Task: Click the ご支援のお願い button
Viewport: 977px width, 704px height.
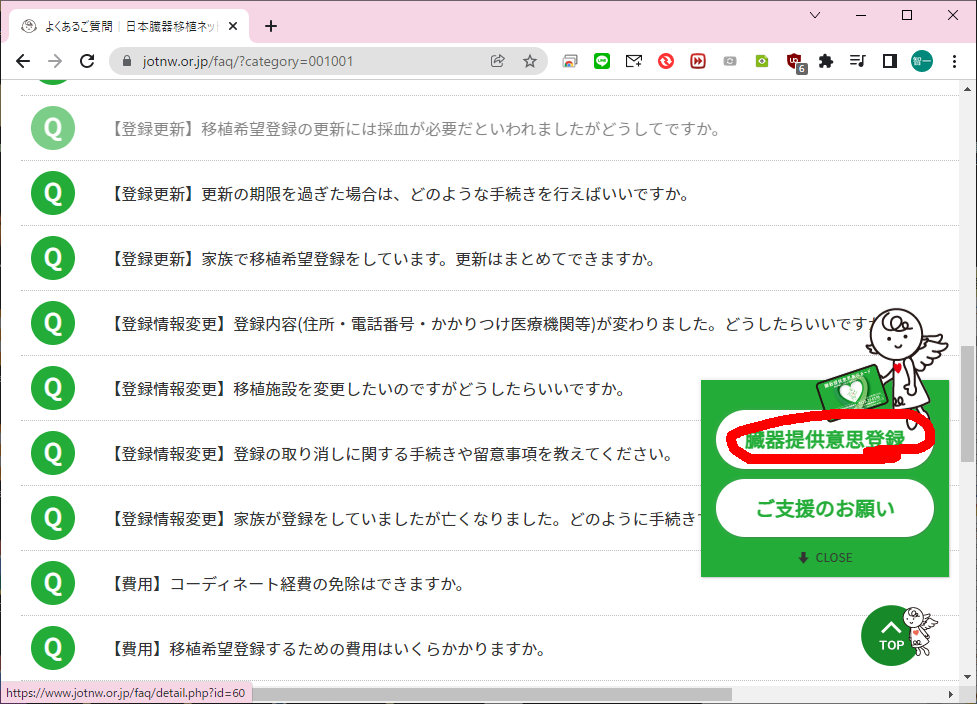Action: coord(825,508)
